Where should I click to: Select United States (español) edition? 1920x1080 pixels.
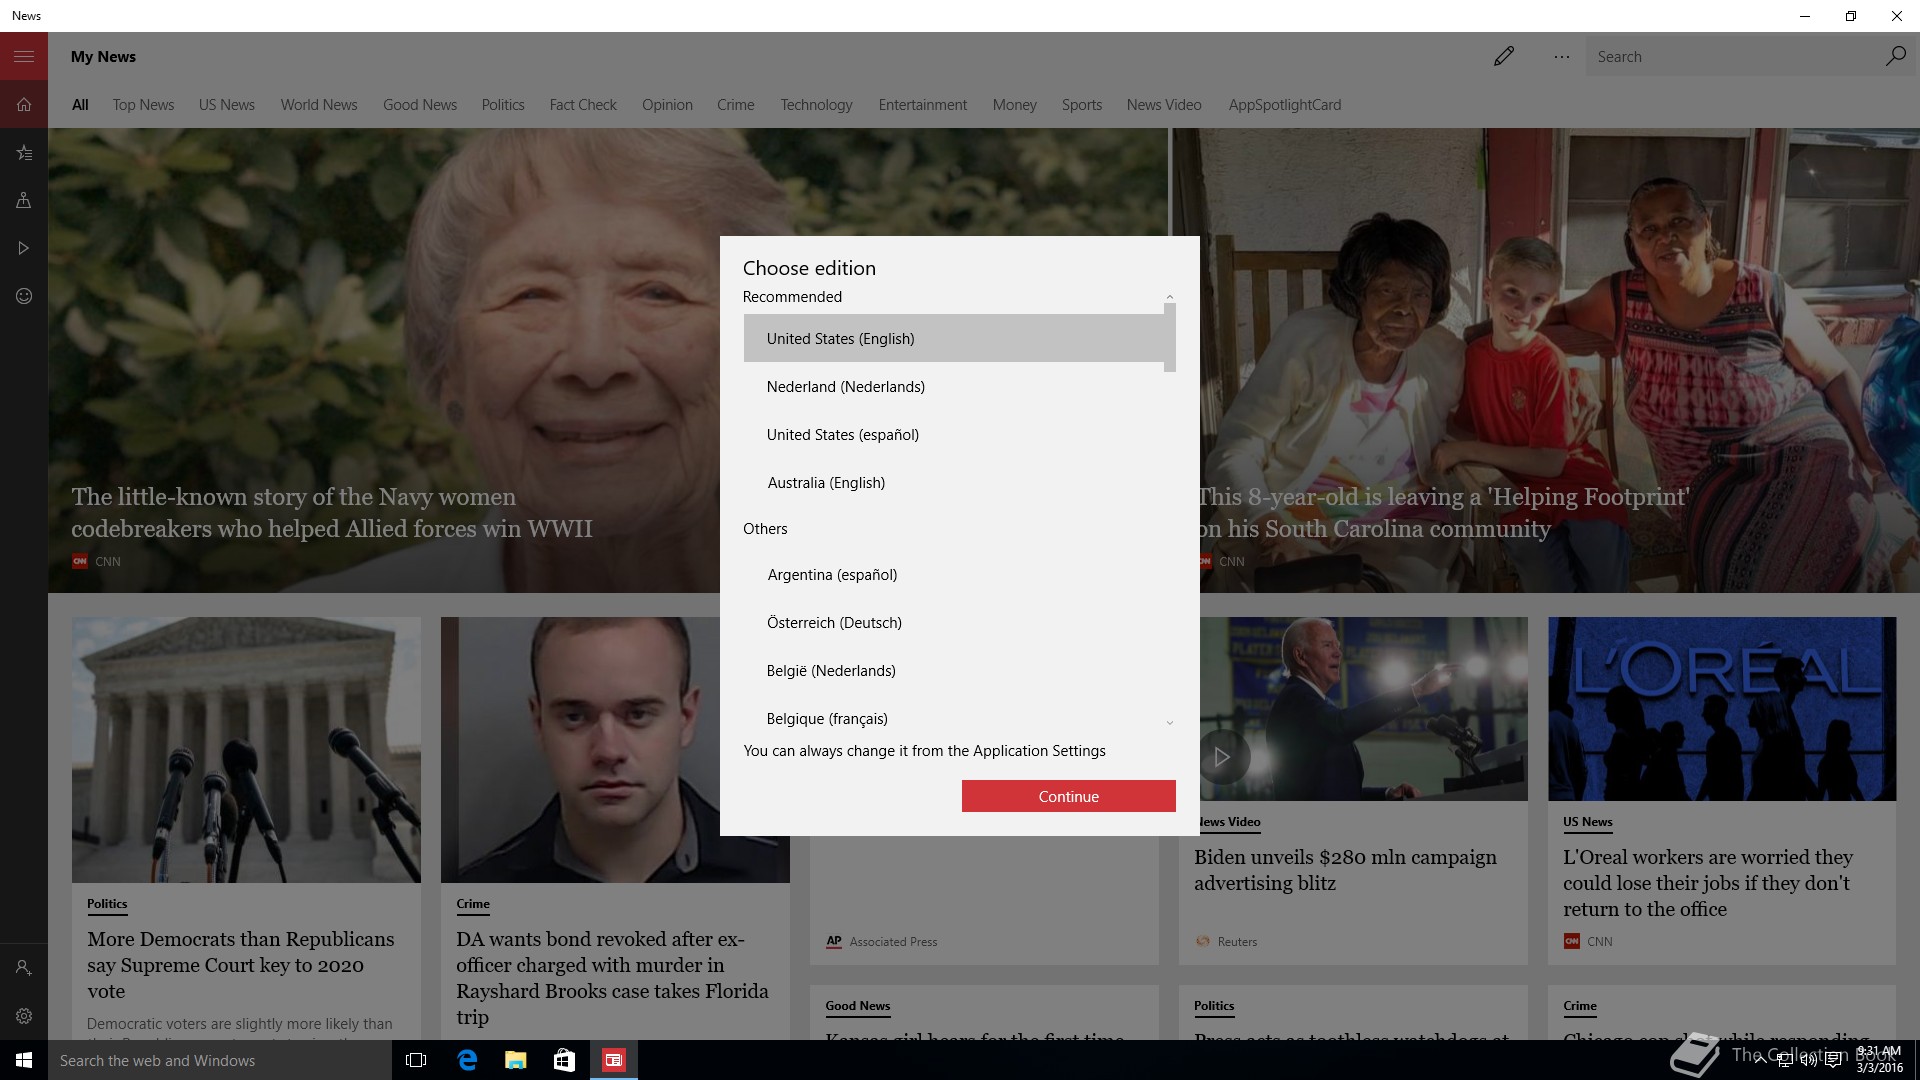click(x=954, y=435)
